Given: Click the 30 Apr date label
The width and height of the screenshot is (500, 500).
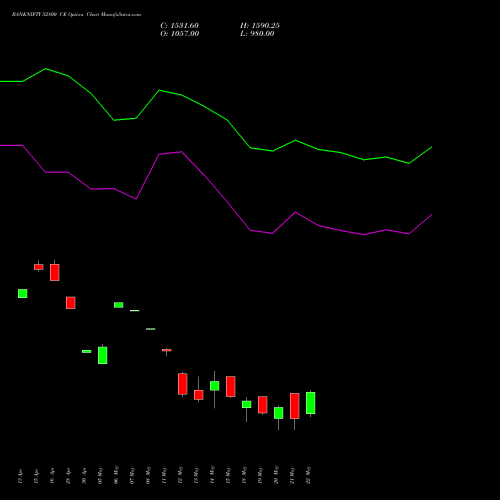Looking at the screenshot, I should pos(84,476).
